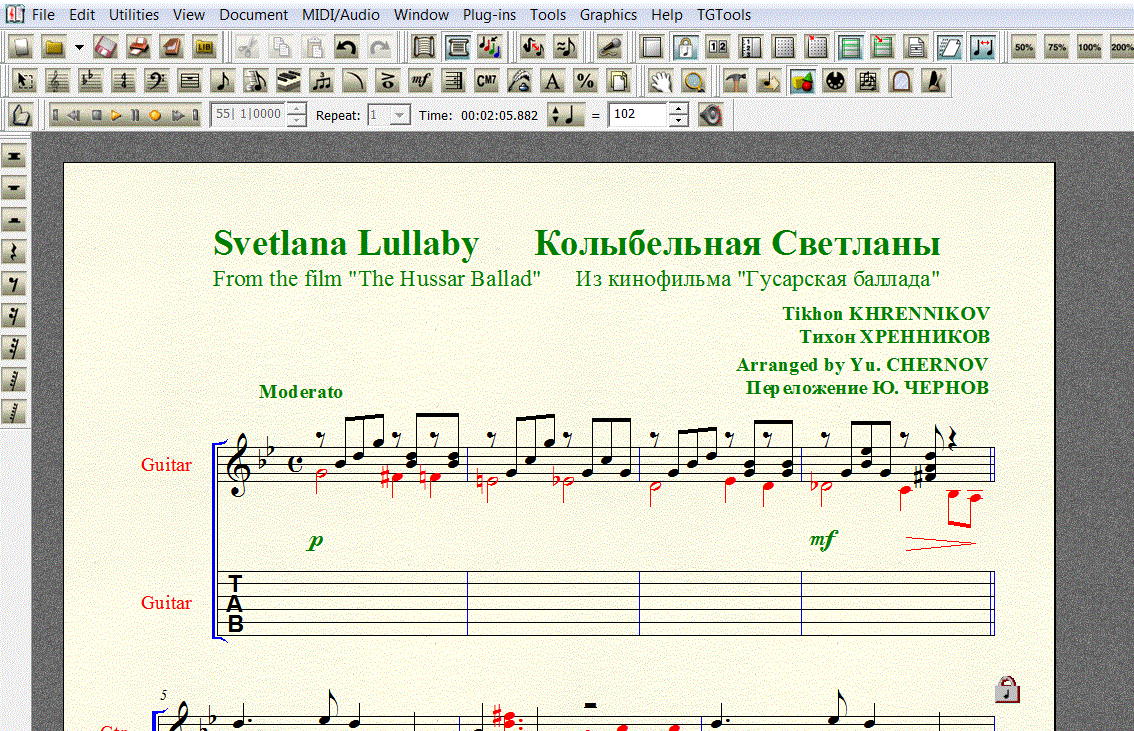1134x731 pixels.
Task: Toggle the lock icon in the toolbar
Action: point(685,47)
